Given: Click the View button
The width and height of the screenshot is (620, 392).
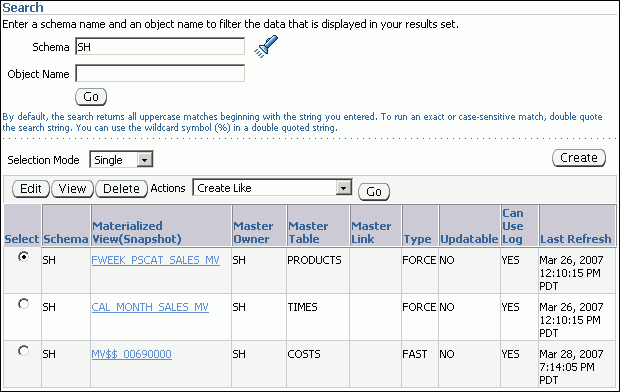Looking at the screenshot, I should pos(72,189).
